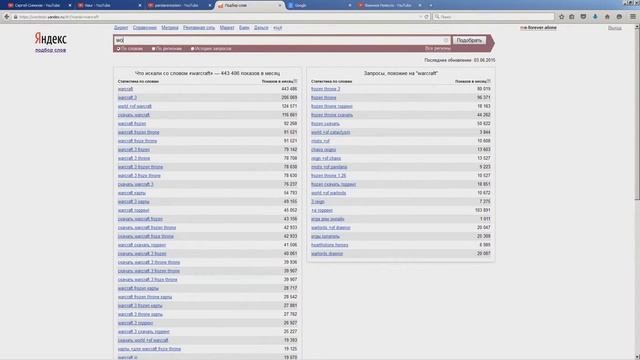Open the Директ link in the top menu
Viewport: 640px width, 360px height.
121,28
